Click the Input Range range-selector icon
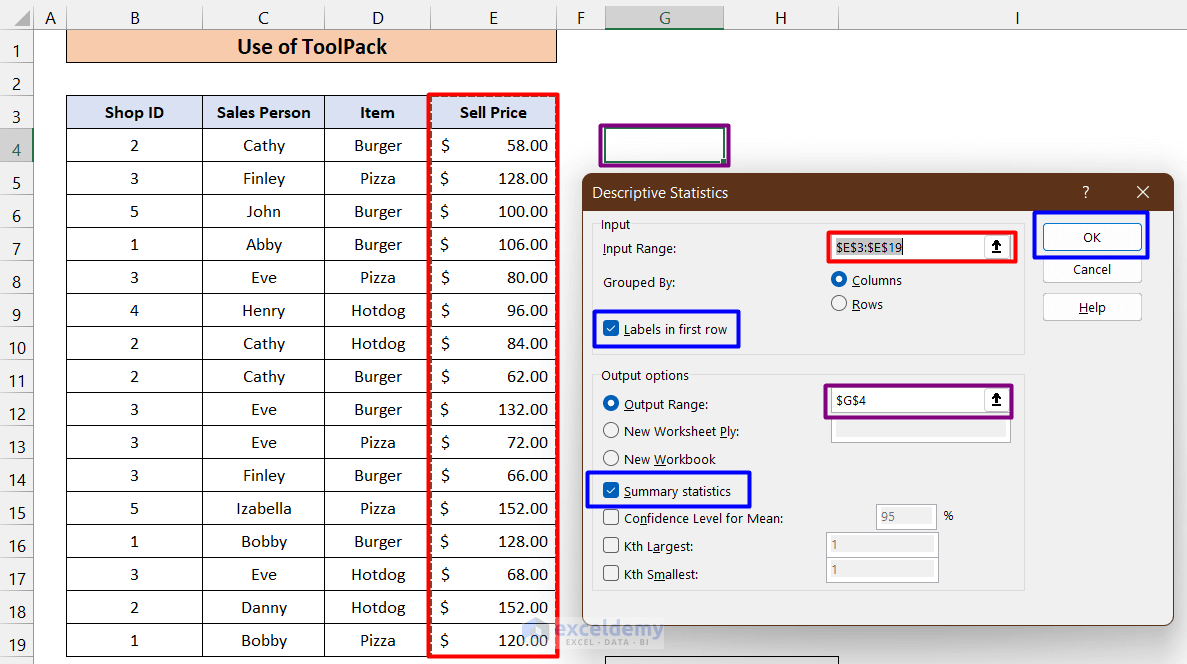The image size is (1187, 664). pyautogui.click(x=995, y=247)
